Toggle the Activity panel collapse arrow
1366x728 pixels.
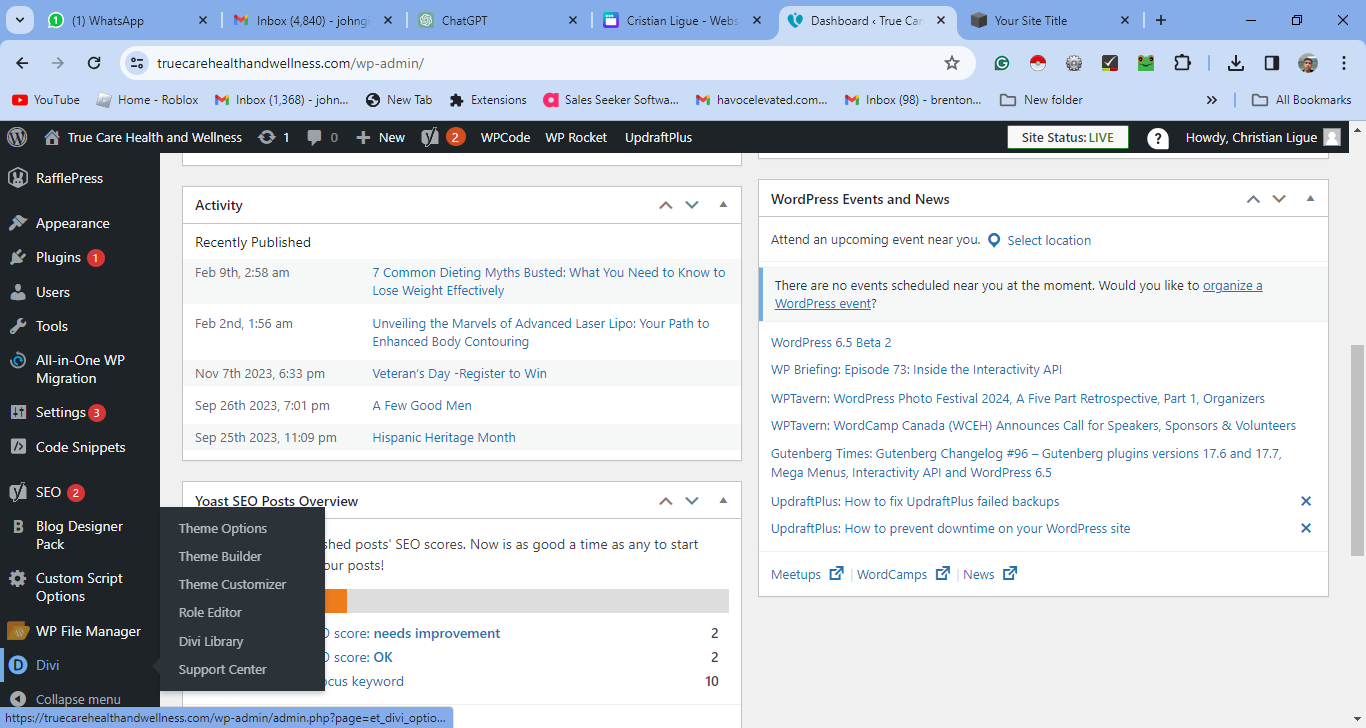pos(723,205)
